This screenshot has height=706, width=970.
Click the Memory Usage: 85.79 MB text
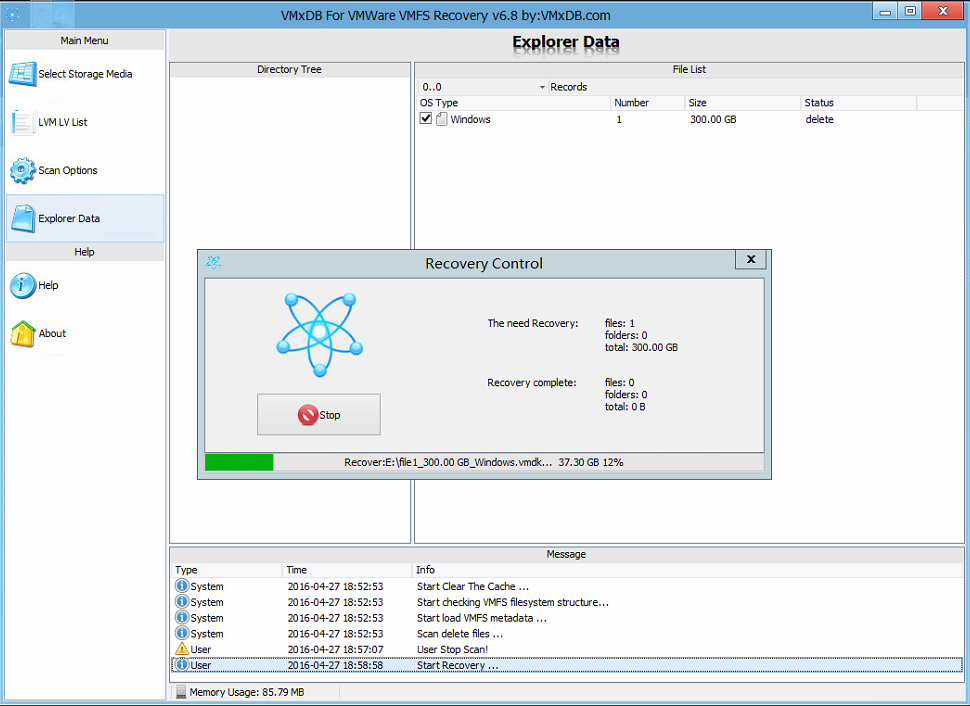pos(247,692)
